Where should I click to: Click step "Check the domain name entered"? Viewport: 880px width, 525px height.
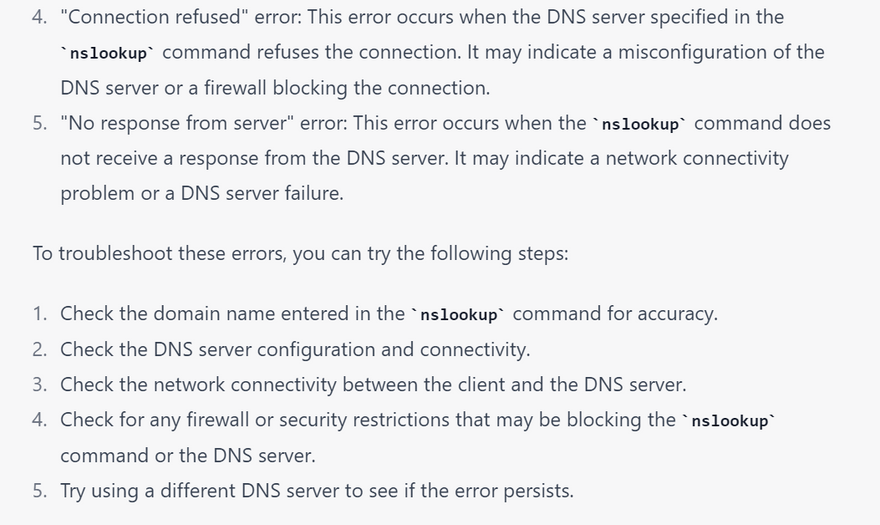(232, 313)
